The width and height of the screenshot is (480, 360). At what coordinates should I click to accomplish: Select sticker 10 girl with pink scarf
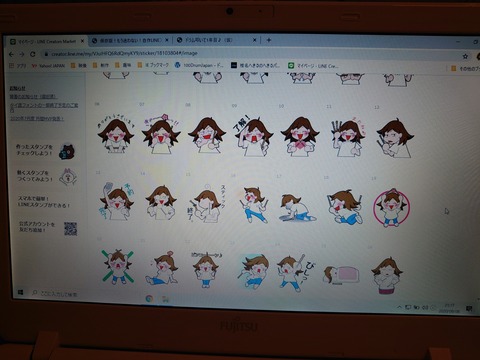click(300, 136)
